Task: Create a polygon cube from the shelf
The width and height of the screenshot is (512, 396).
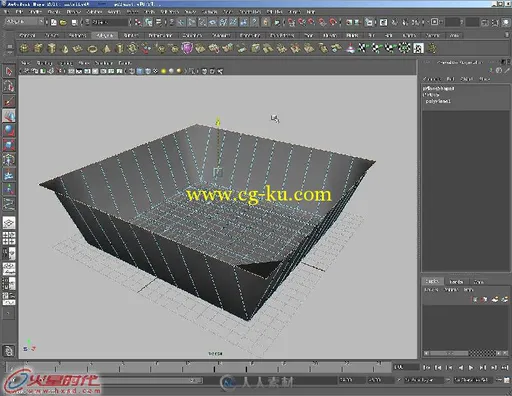Action: pyautogui.click(x=38, y=49)
